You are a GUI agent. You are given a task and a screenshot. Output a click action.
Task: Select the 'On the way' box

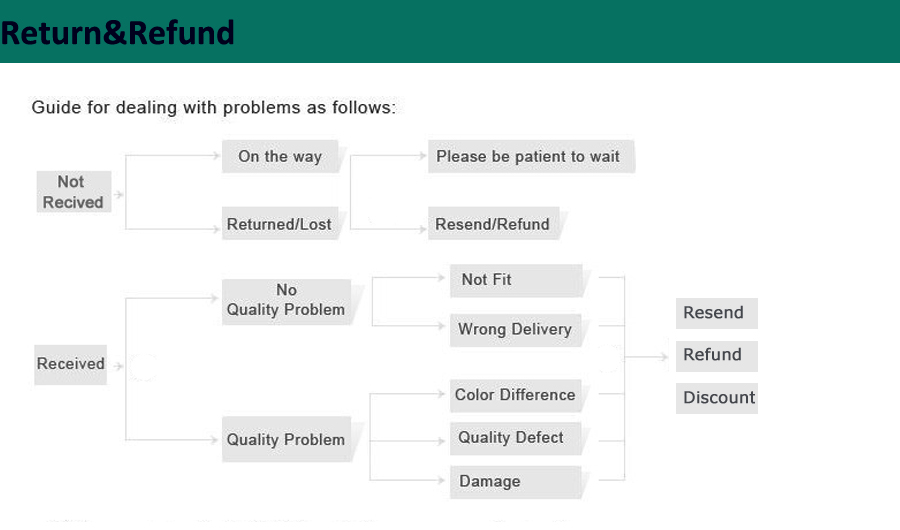(x=281, y=157)
